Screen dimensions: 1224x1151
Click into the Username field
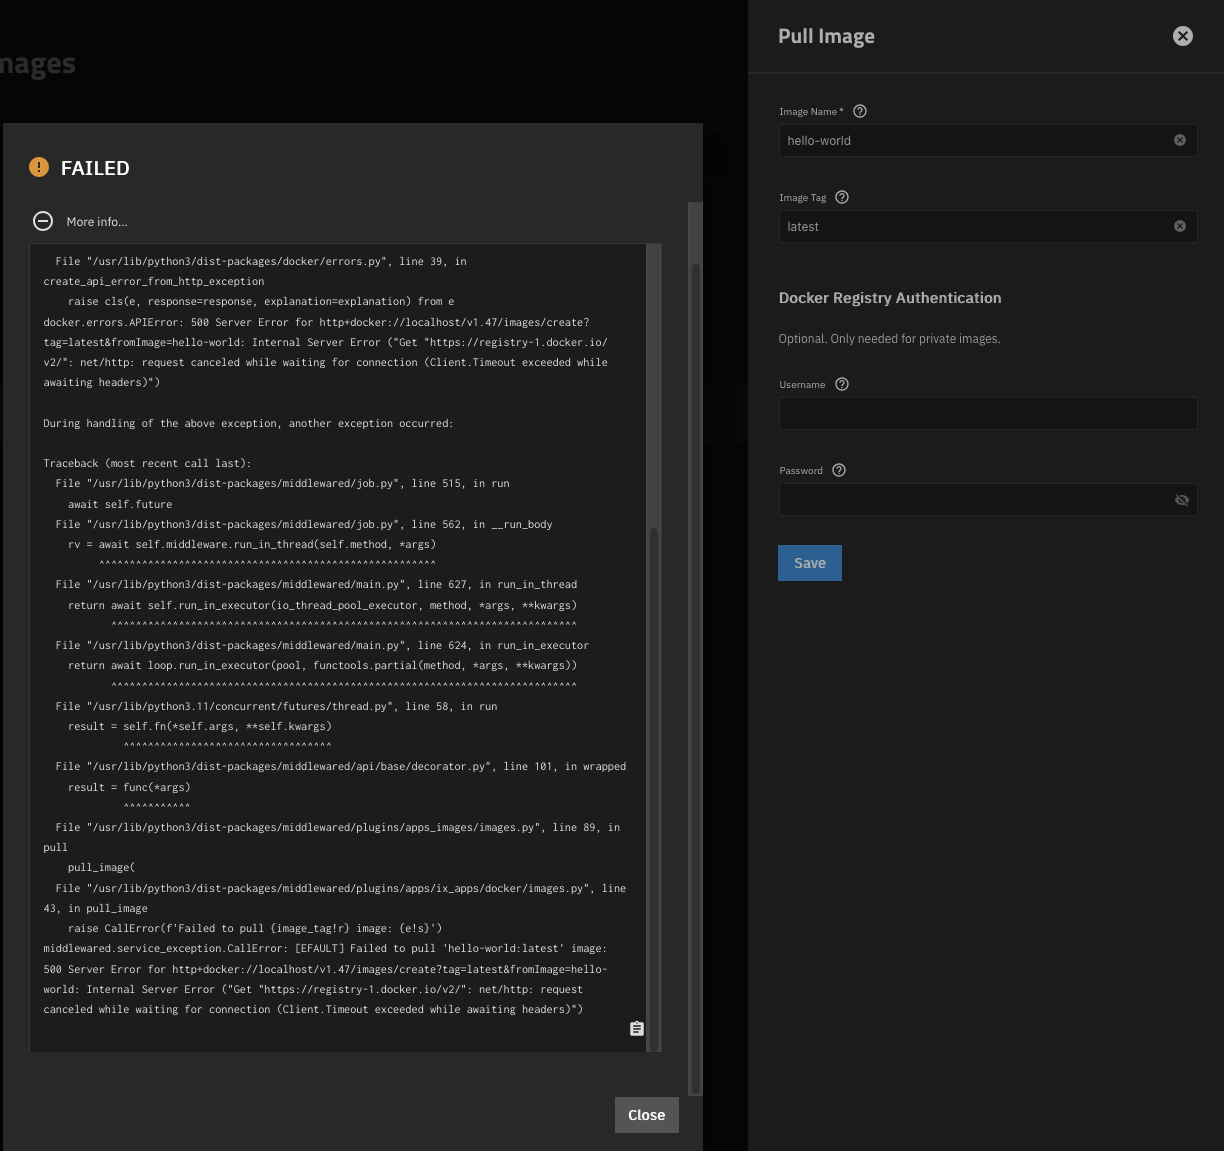pyautogui.click(x=987, y=414)
